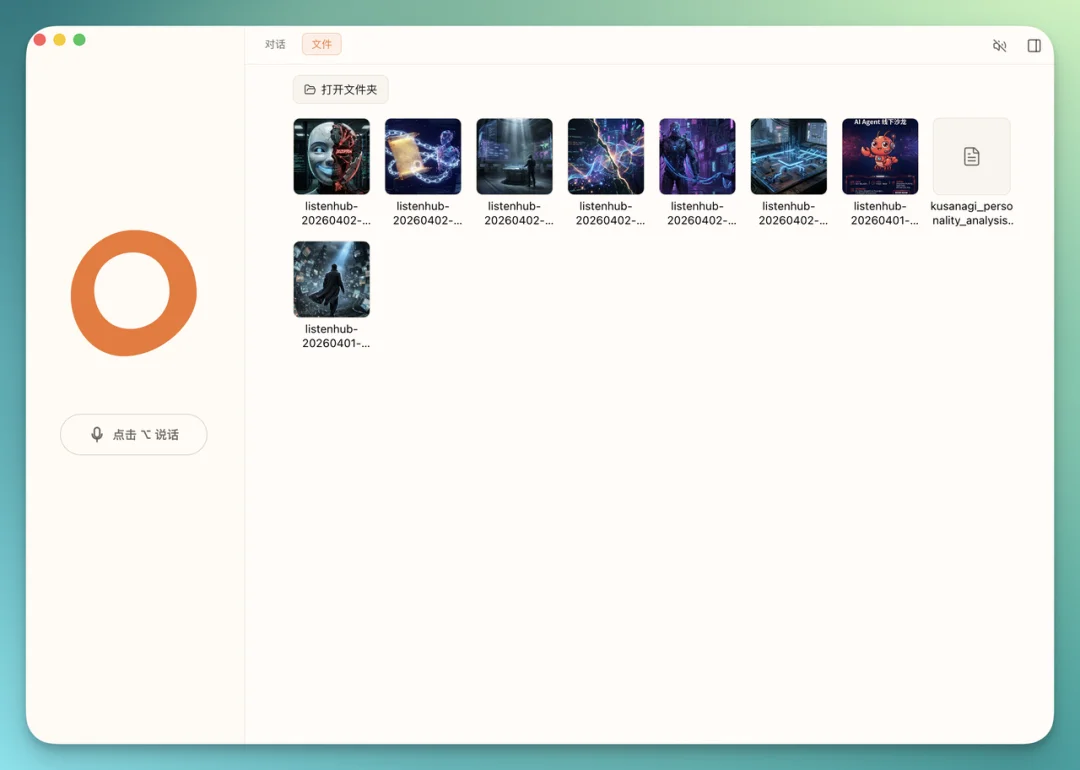The image size is (1080, 770).
Task: Open the man in long coat thumbnail
Action: point(331,279)
